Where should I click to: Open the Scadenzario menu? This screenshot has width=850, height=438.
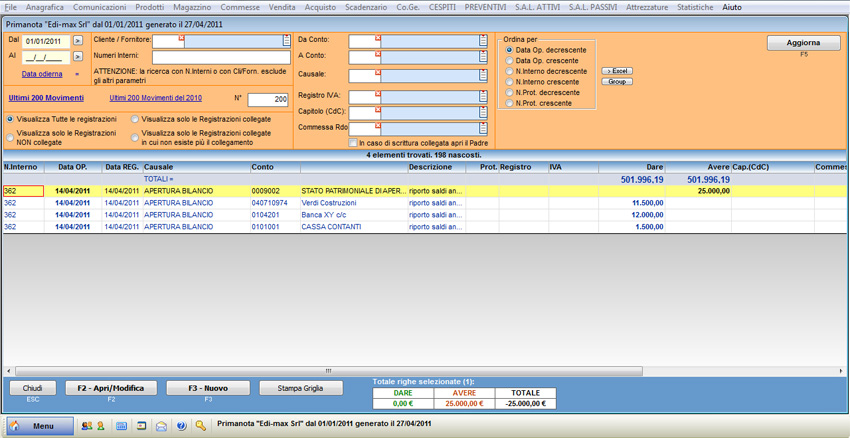[x=365, y=7]
